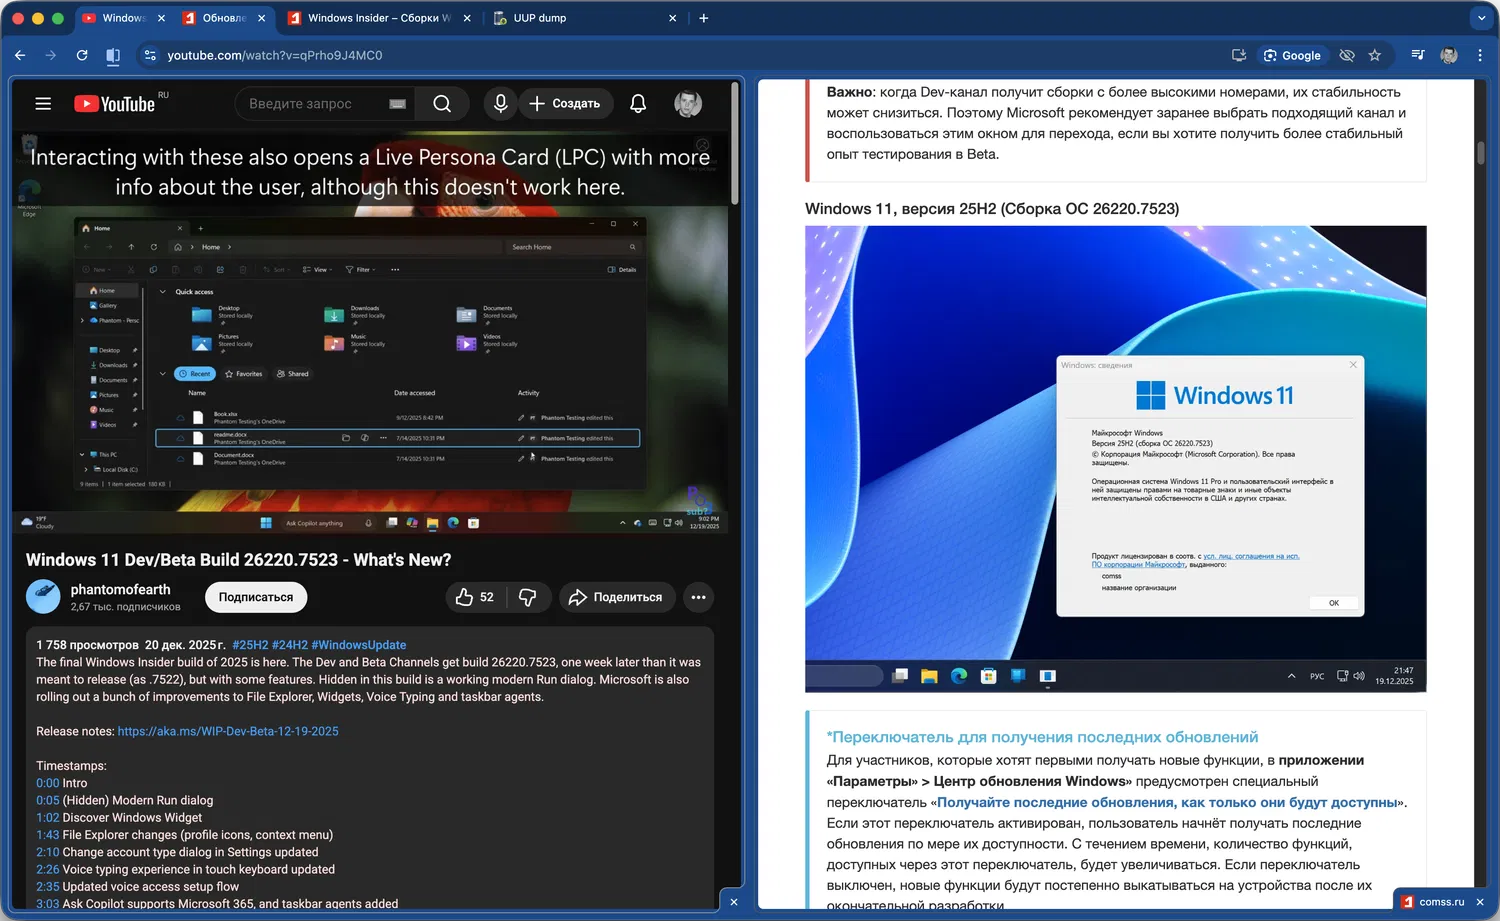Jump to 0:05 Modern Run dialog timestamp
1500x921 pixels.
[48, 800]
